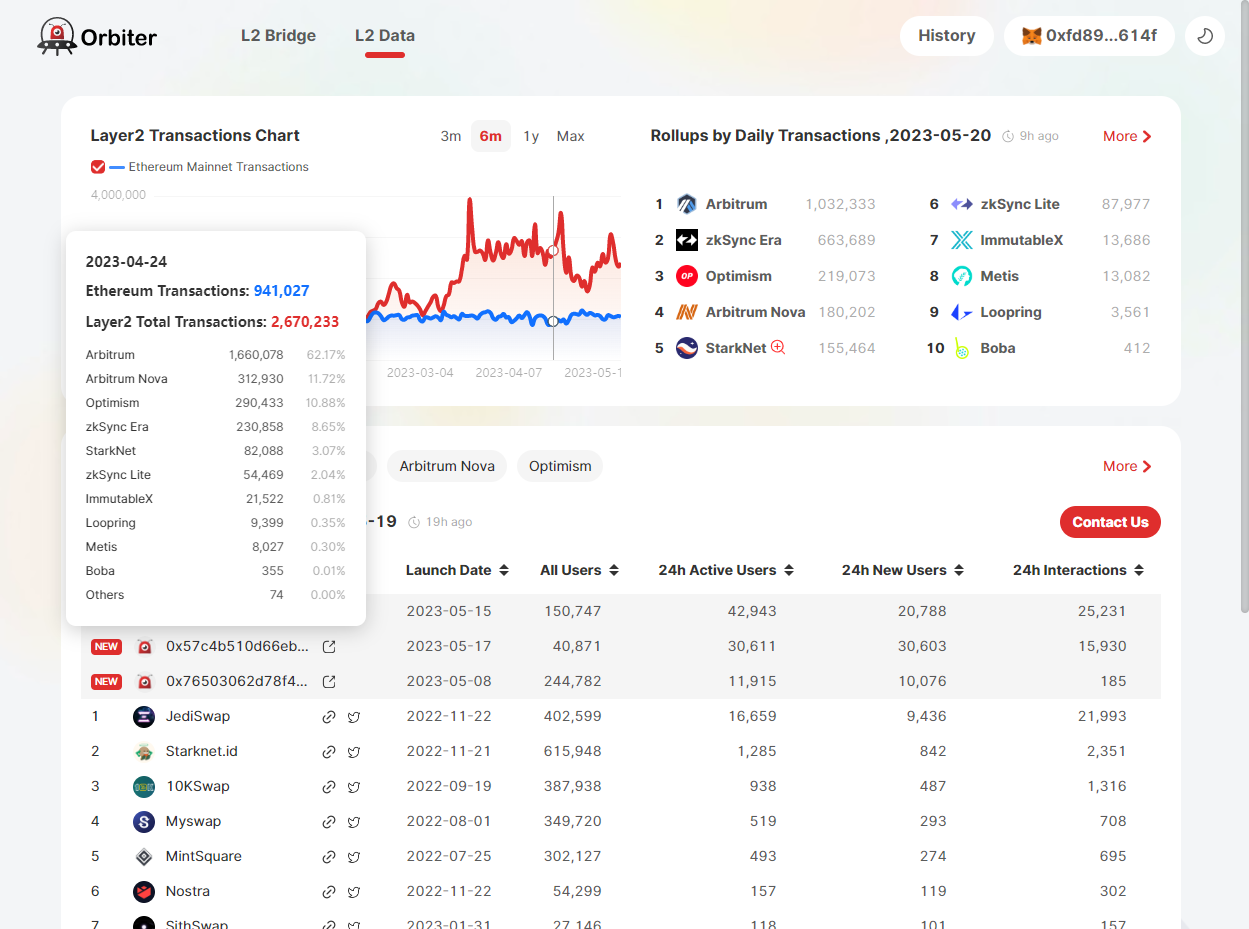Switch to the L2 Bridge tab
This screenshot has width=1249, height=929.
tap(278, 36)
